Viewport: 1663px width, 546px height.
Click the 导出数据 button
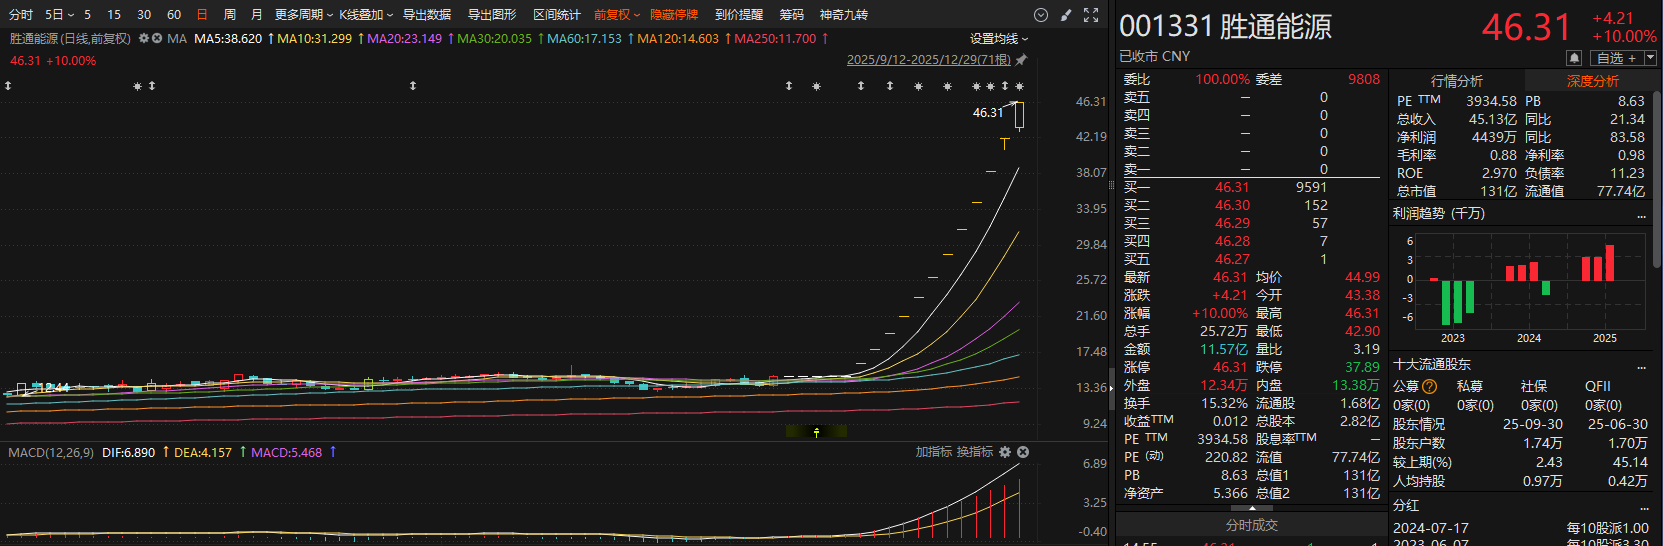pos(427,15)
